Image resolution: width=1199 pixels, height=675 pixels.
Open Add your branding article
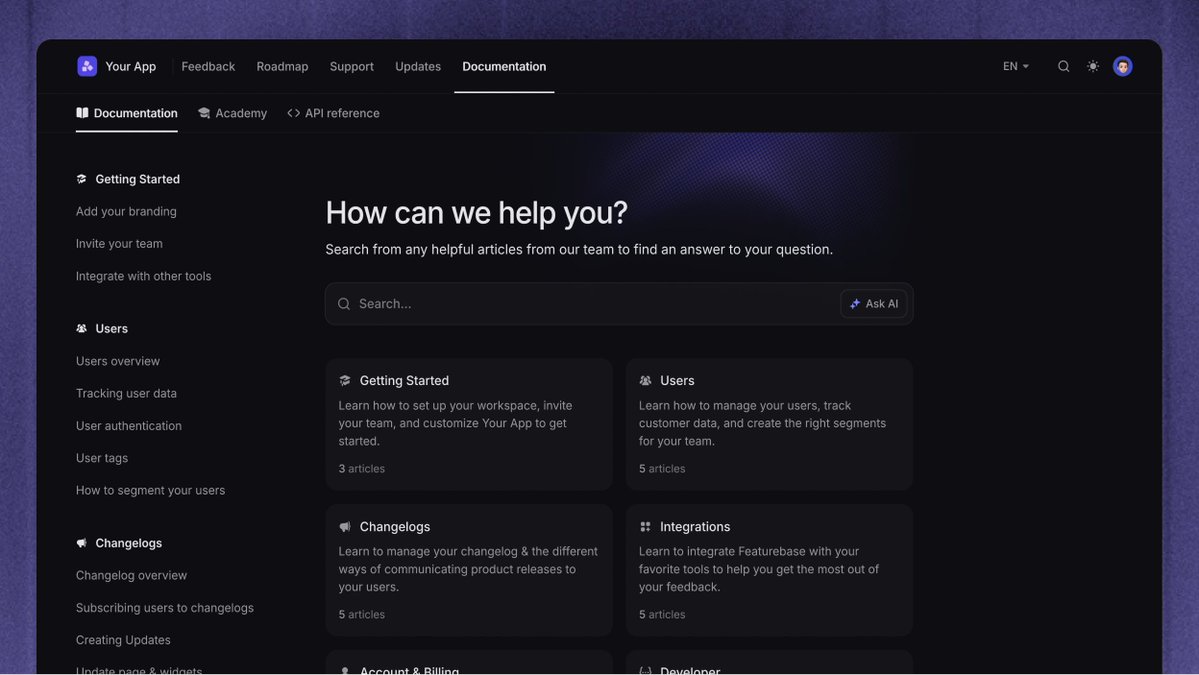(x=126, y=212)
